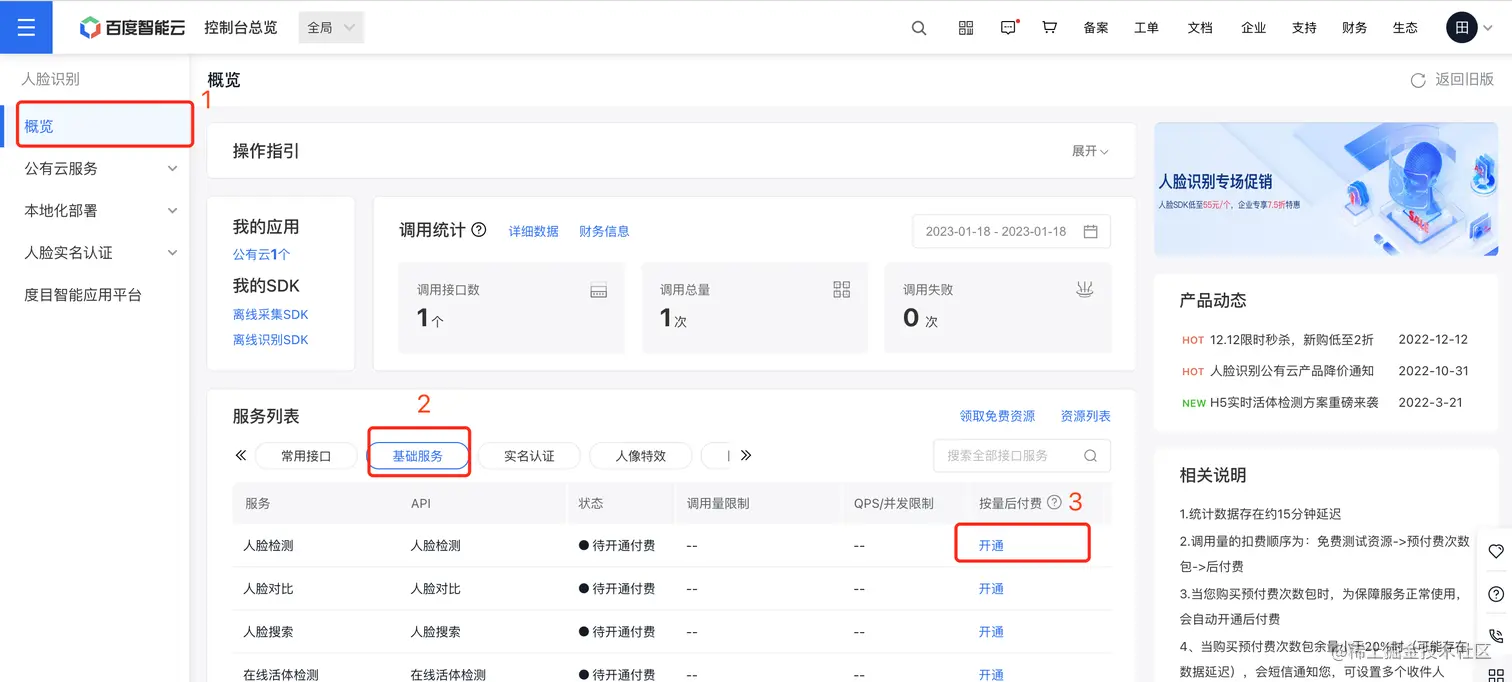
Task: Click 返回旧版 link
Action: coord(1465,80)
